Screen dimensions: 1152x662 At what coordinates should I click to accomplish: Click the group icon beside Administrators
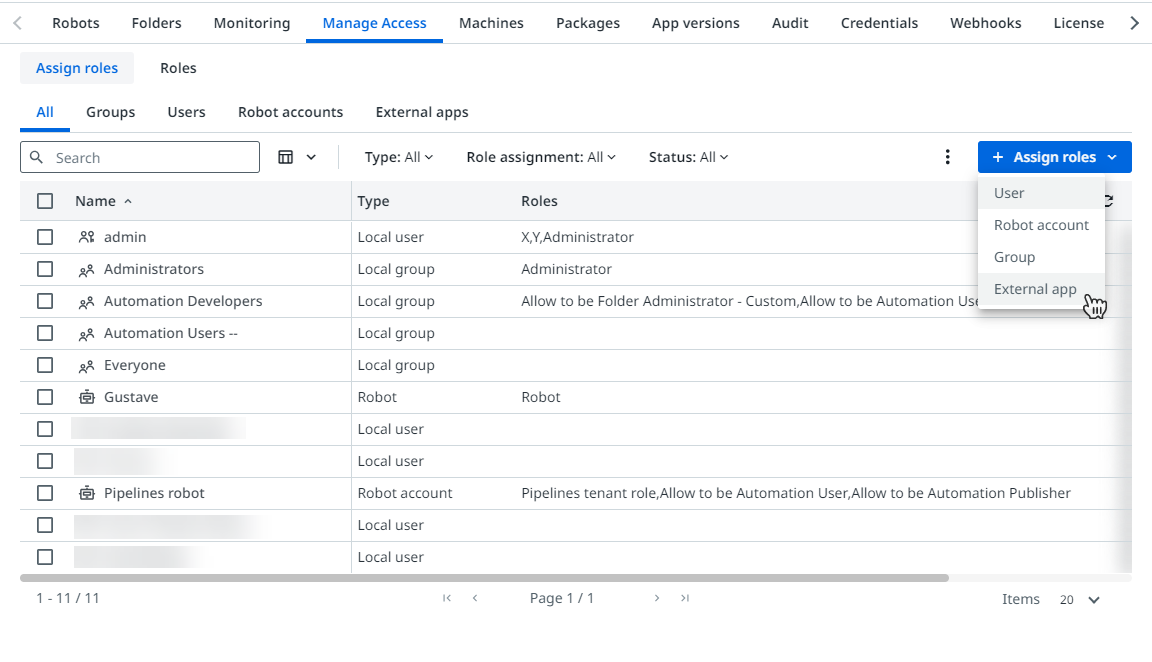click(x=84, y=269)
